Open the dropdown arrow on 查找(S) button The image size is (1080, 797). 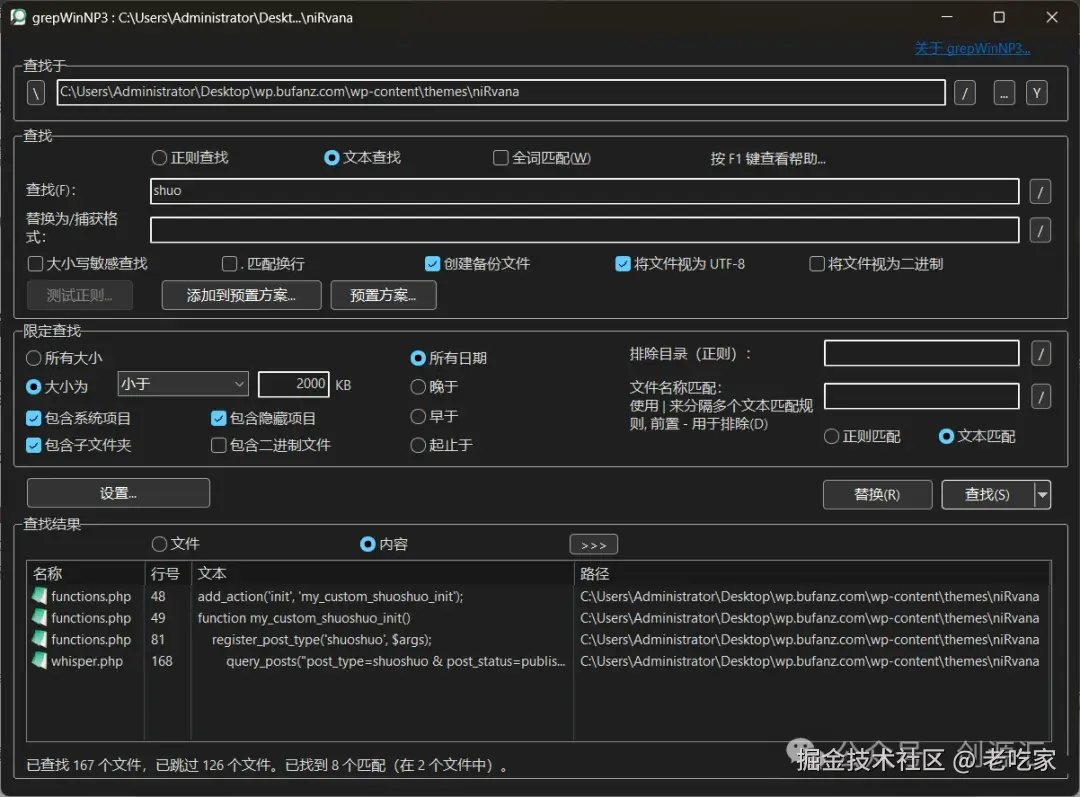click(1043, 494)
